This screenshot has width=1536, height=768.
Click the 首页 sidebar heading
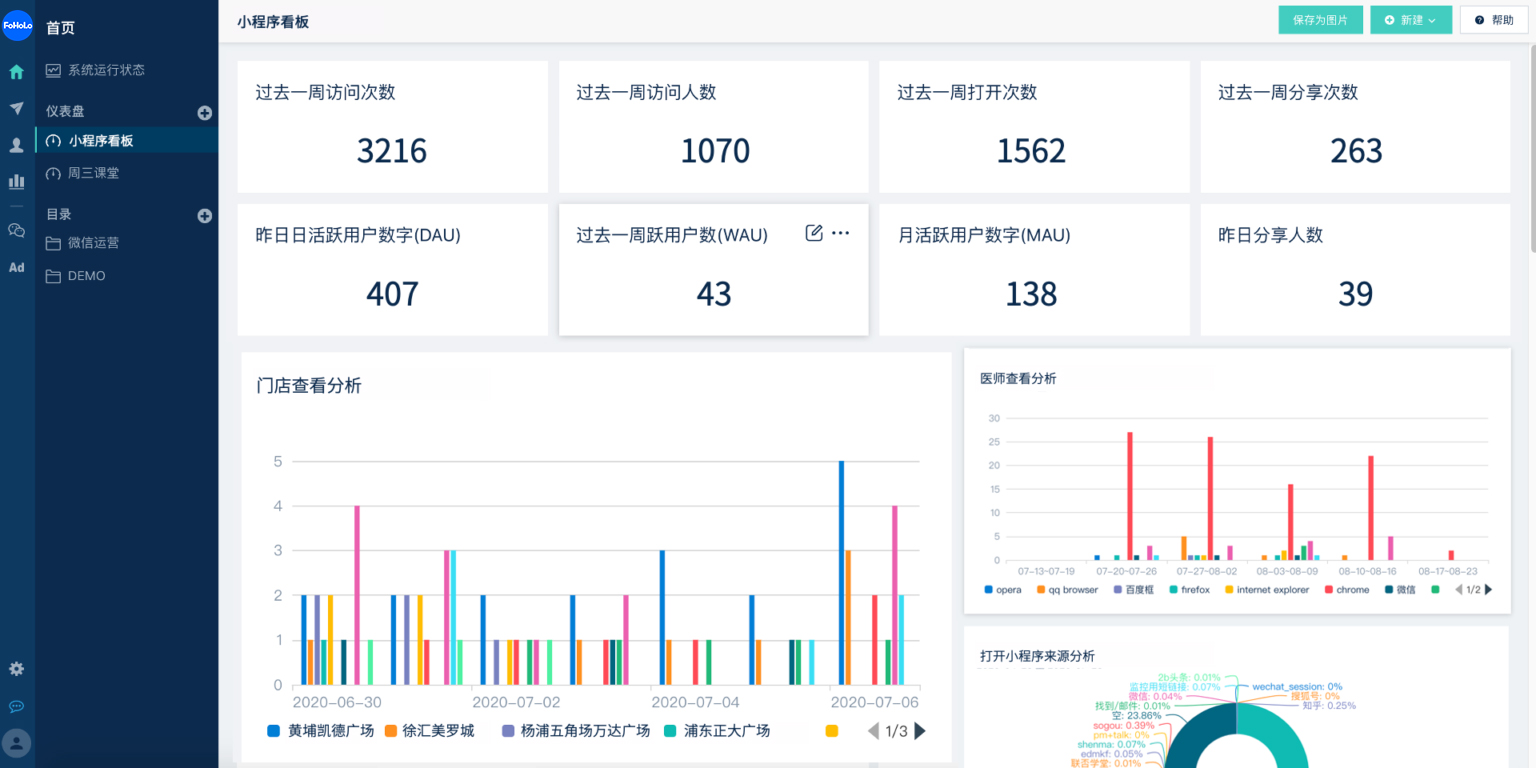pyautogui.click(x=60, y=29)
